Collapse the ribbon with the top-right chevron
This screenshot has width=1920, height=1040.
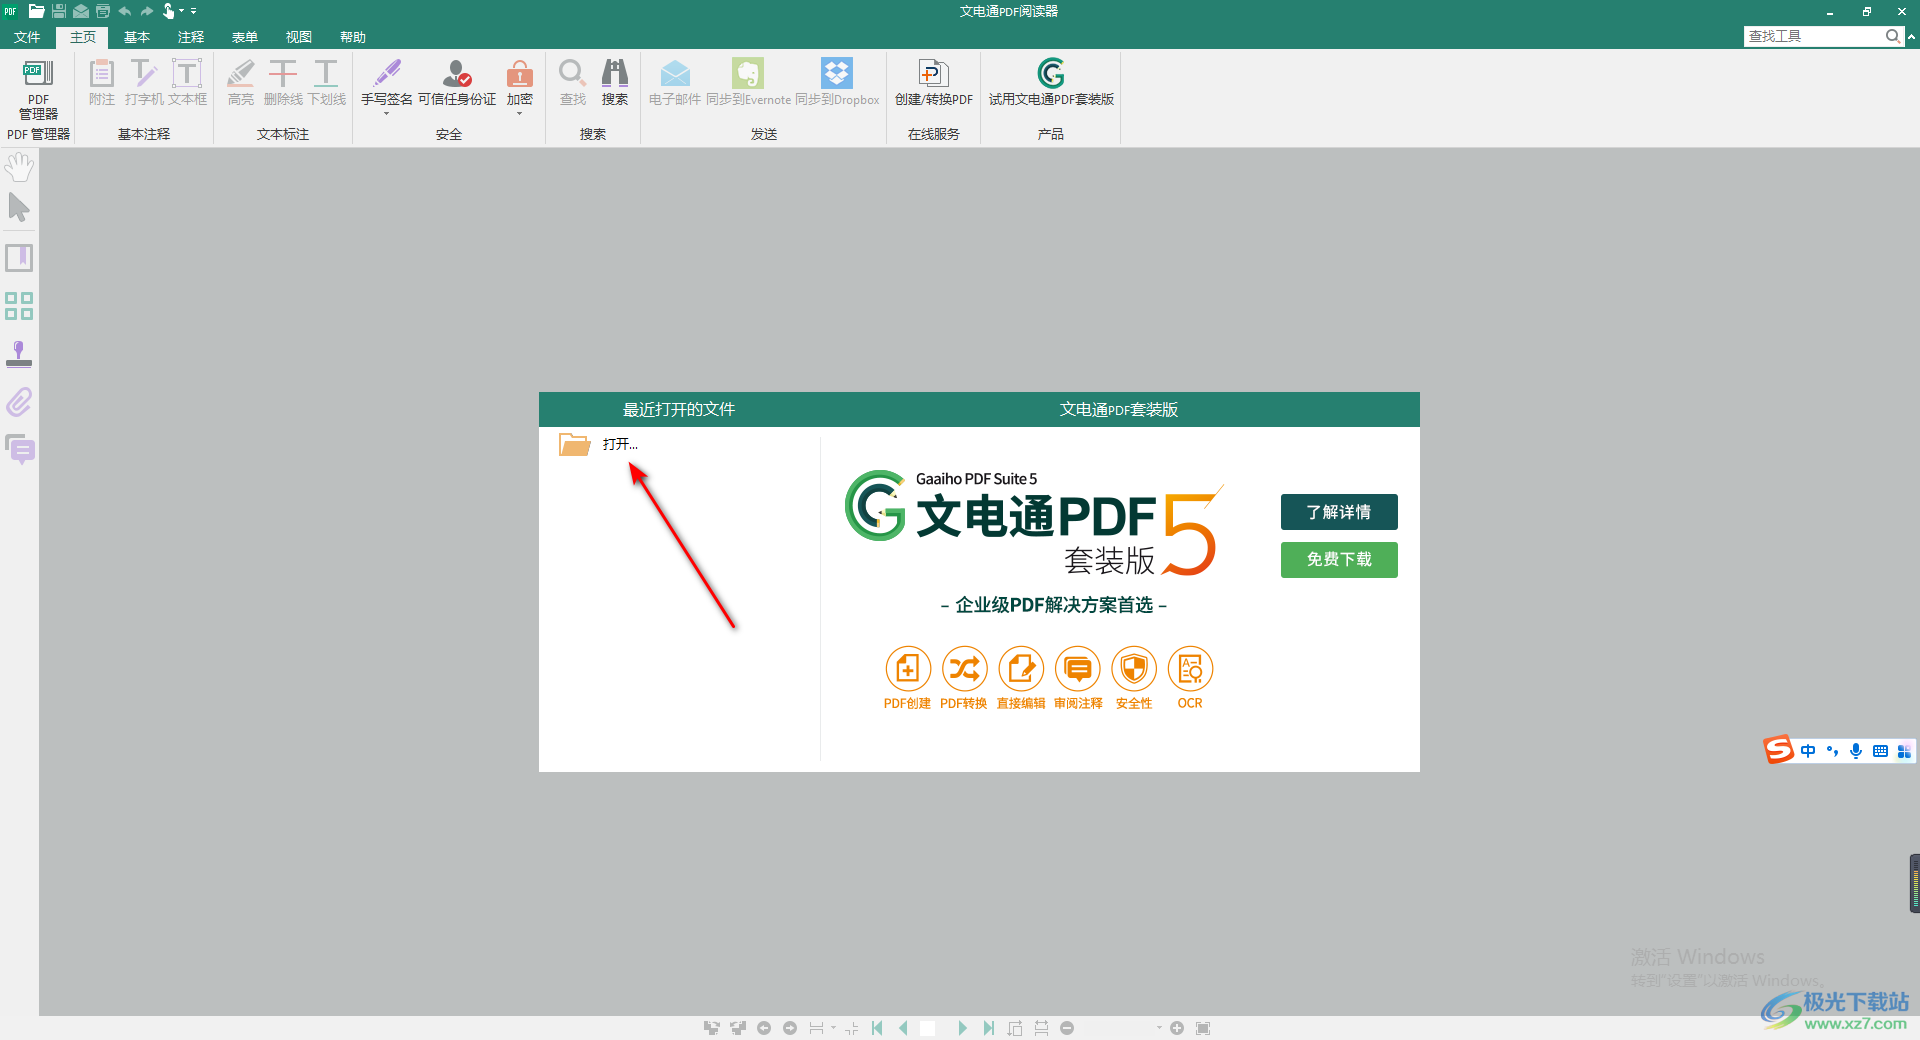coord(1911,36)
